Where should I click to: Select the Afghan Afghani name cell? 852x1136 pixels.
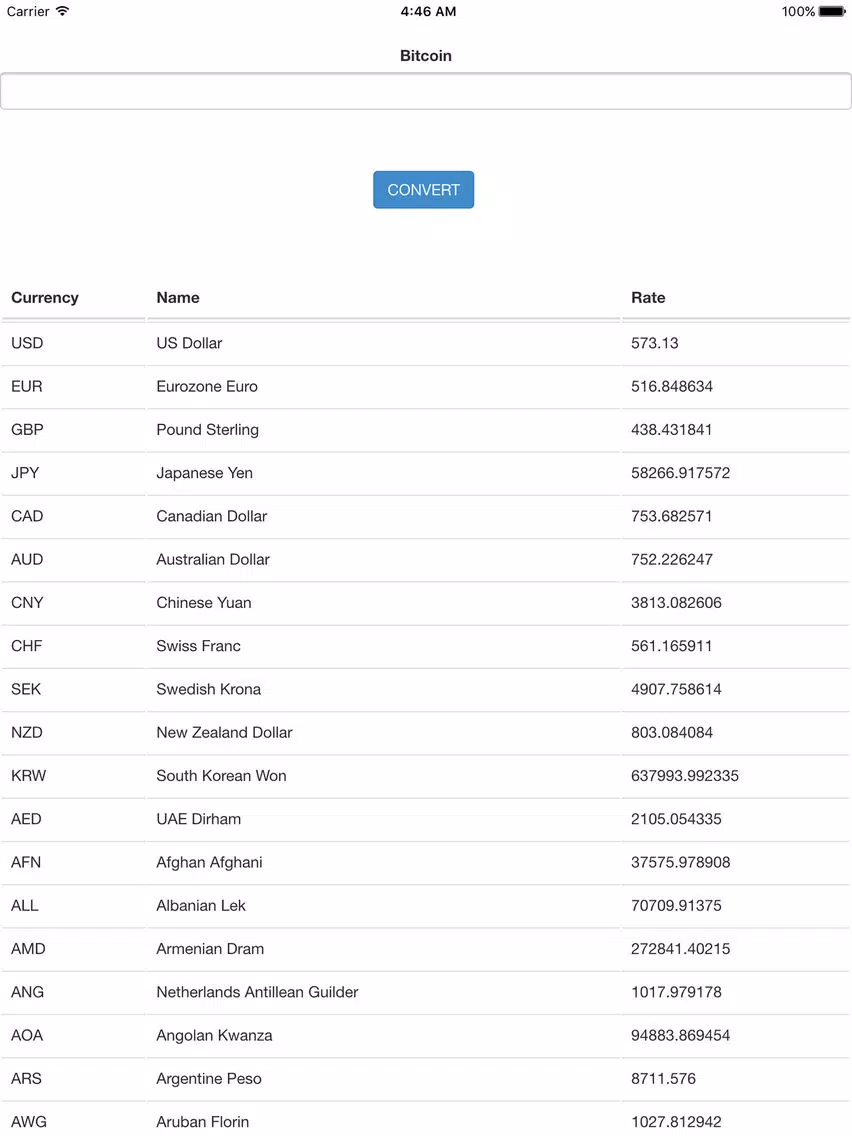tap(209, 862)
